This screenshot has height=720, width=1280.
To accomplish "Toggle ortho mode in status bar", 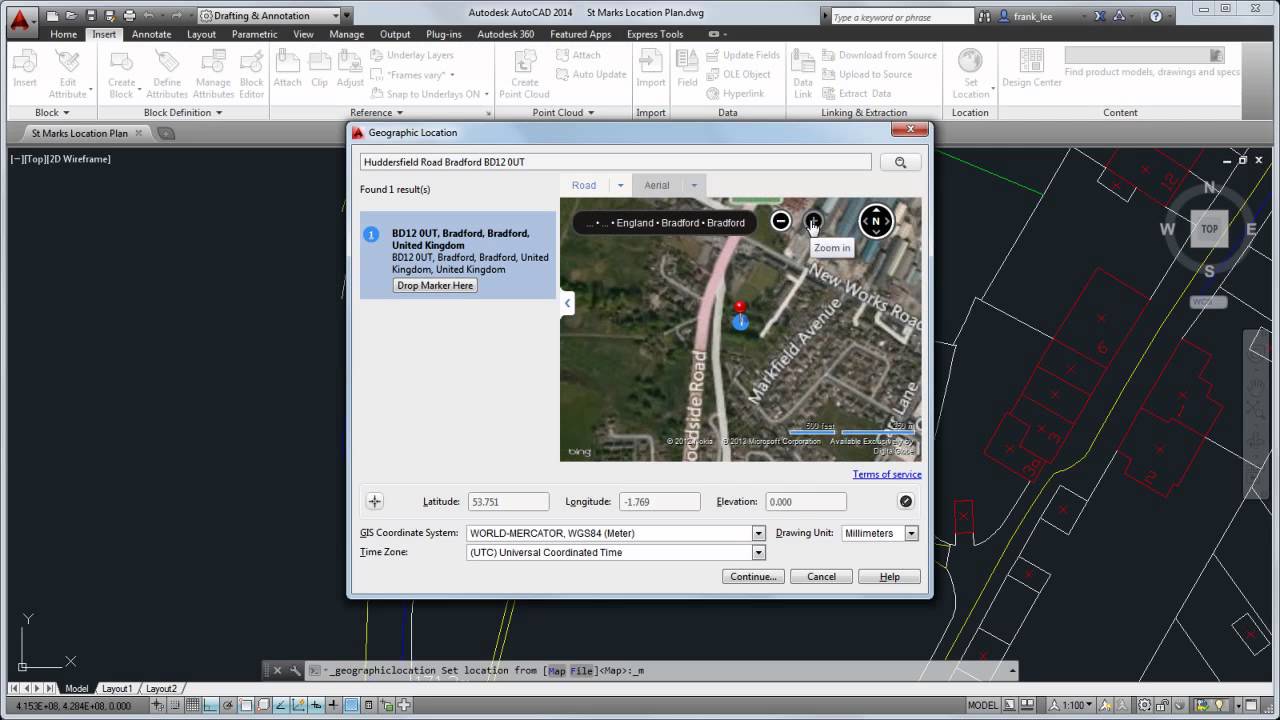I will coord(210,705).
